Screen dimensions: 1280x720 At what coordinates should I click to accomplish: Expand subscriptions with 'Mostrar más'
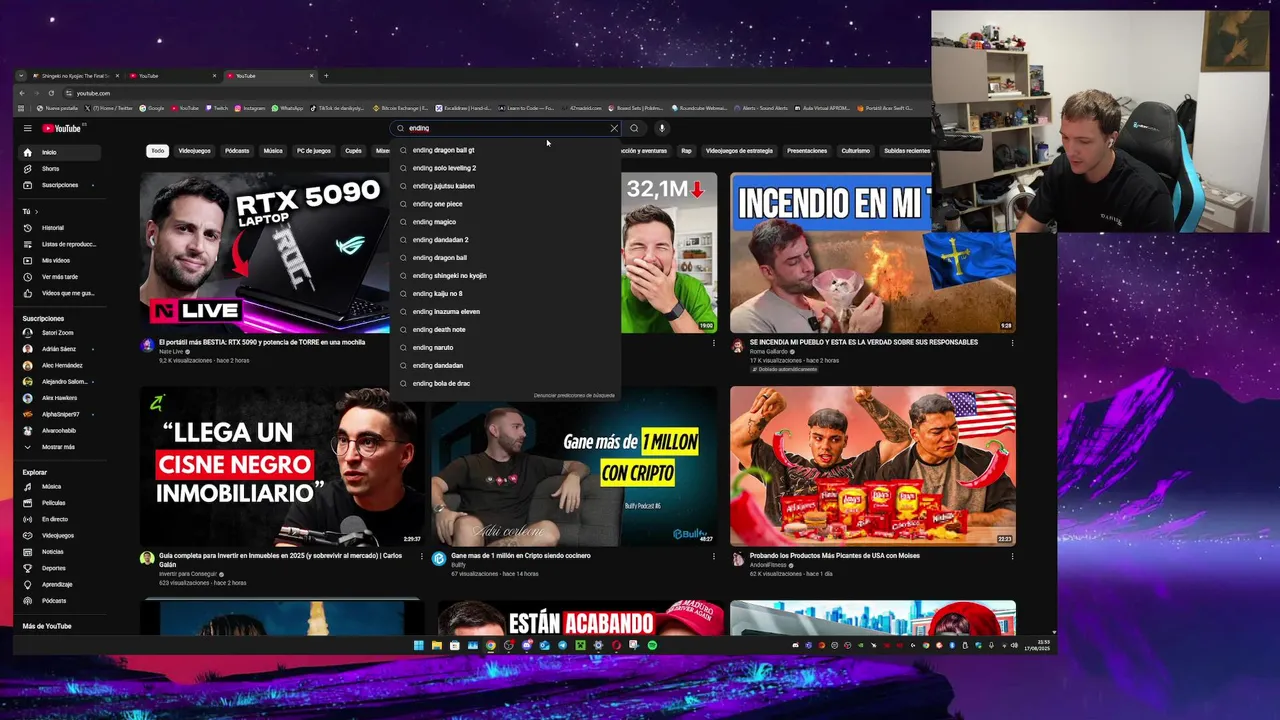coord(60,447)
